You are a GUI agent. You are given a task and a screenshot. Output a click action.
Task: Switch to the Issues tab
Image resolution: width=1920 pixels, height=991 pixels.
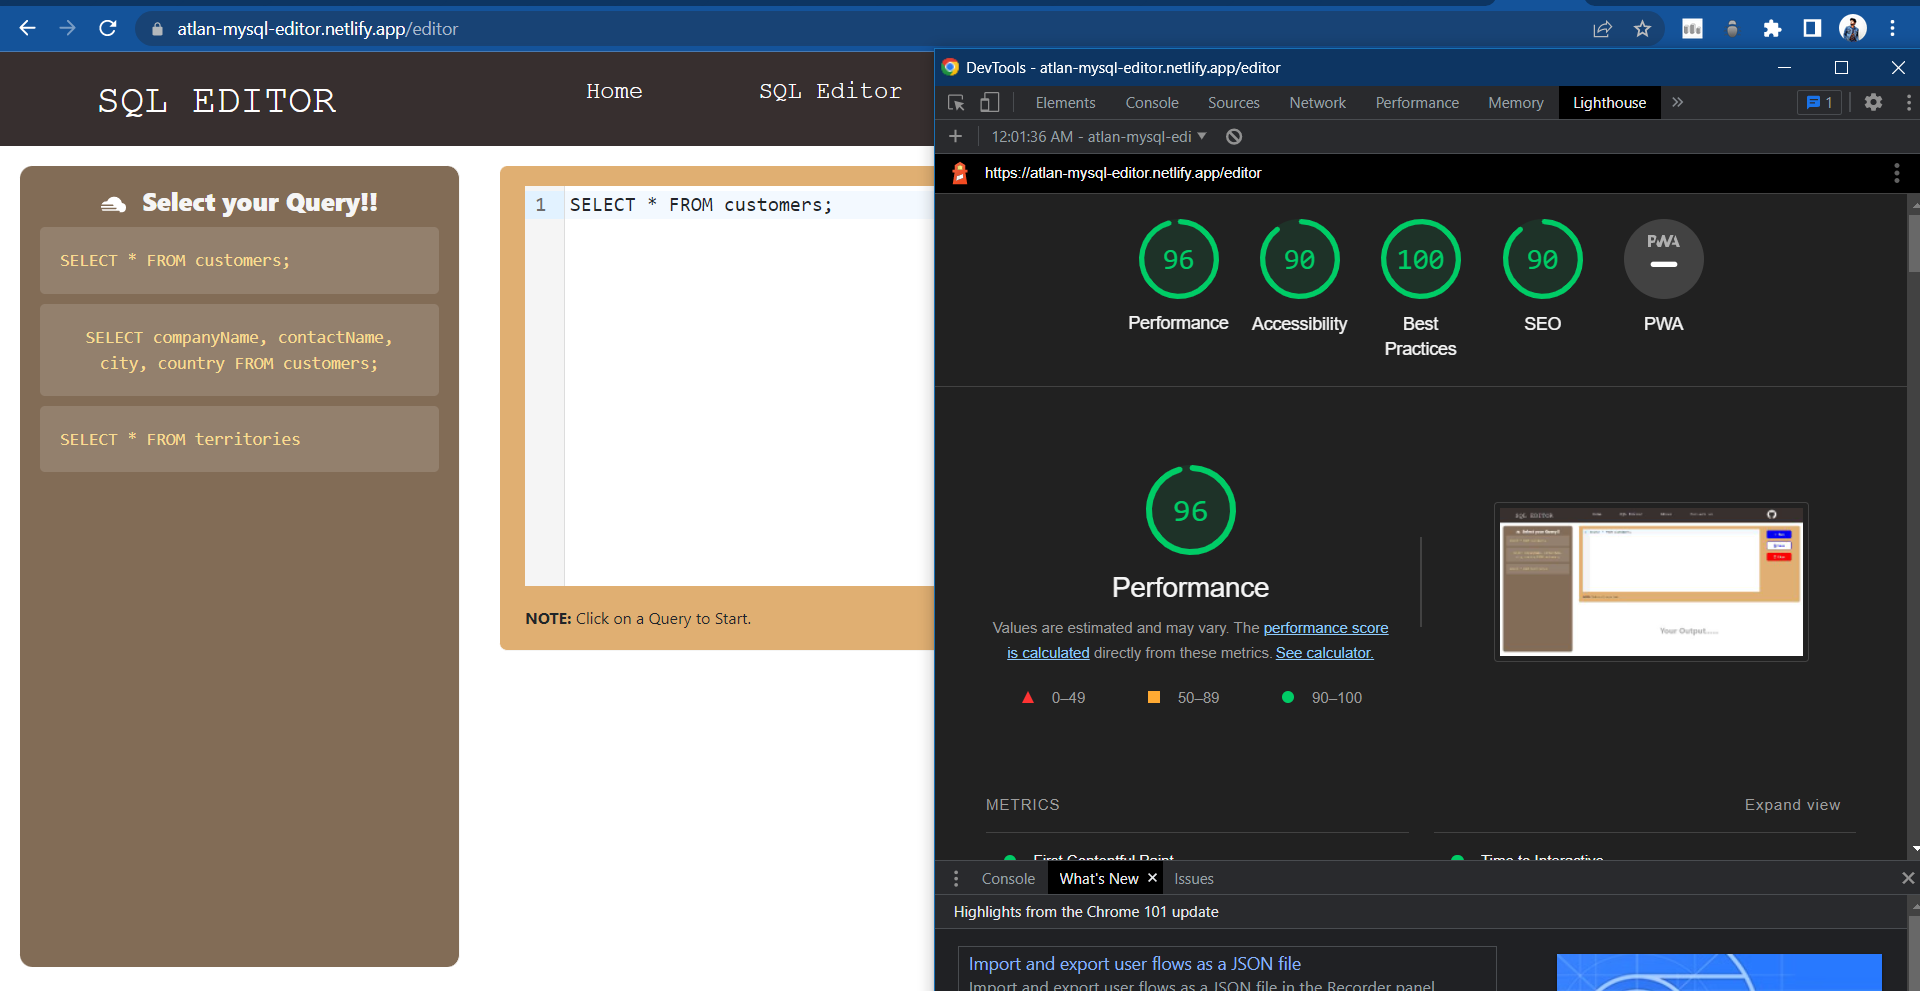pos(1193,878)
